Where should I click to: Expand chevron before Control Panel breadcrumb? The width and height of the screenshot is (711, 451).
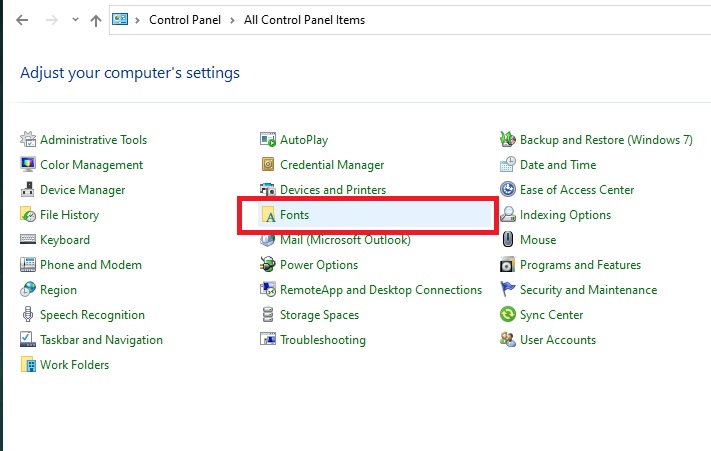(137, 20)
